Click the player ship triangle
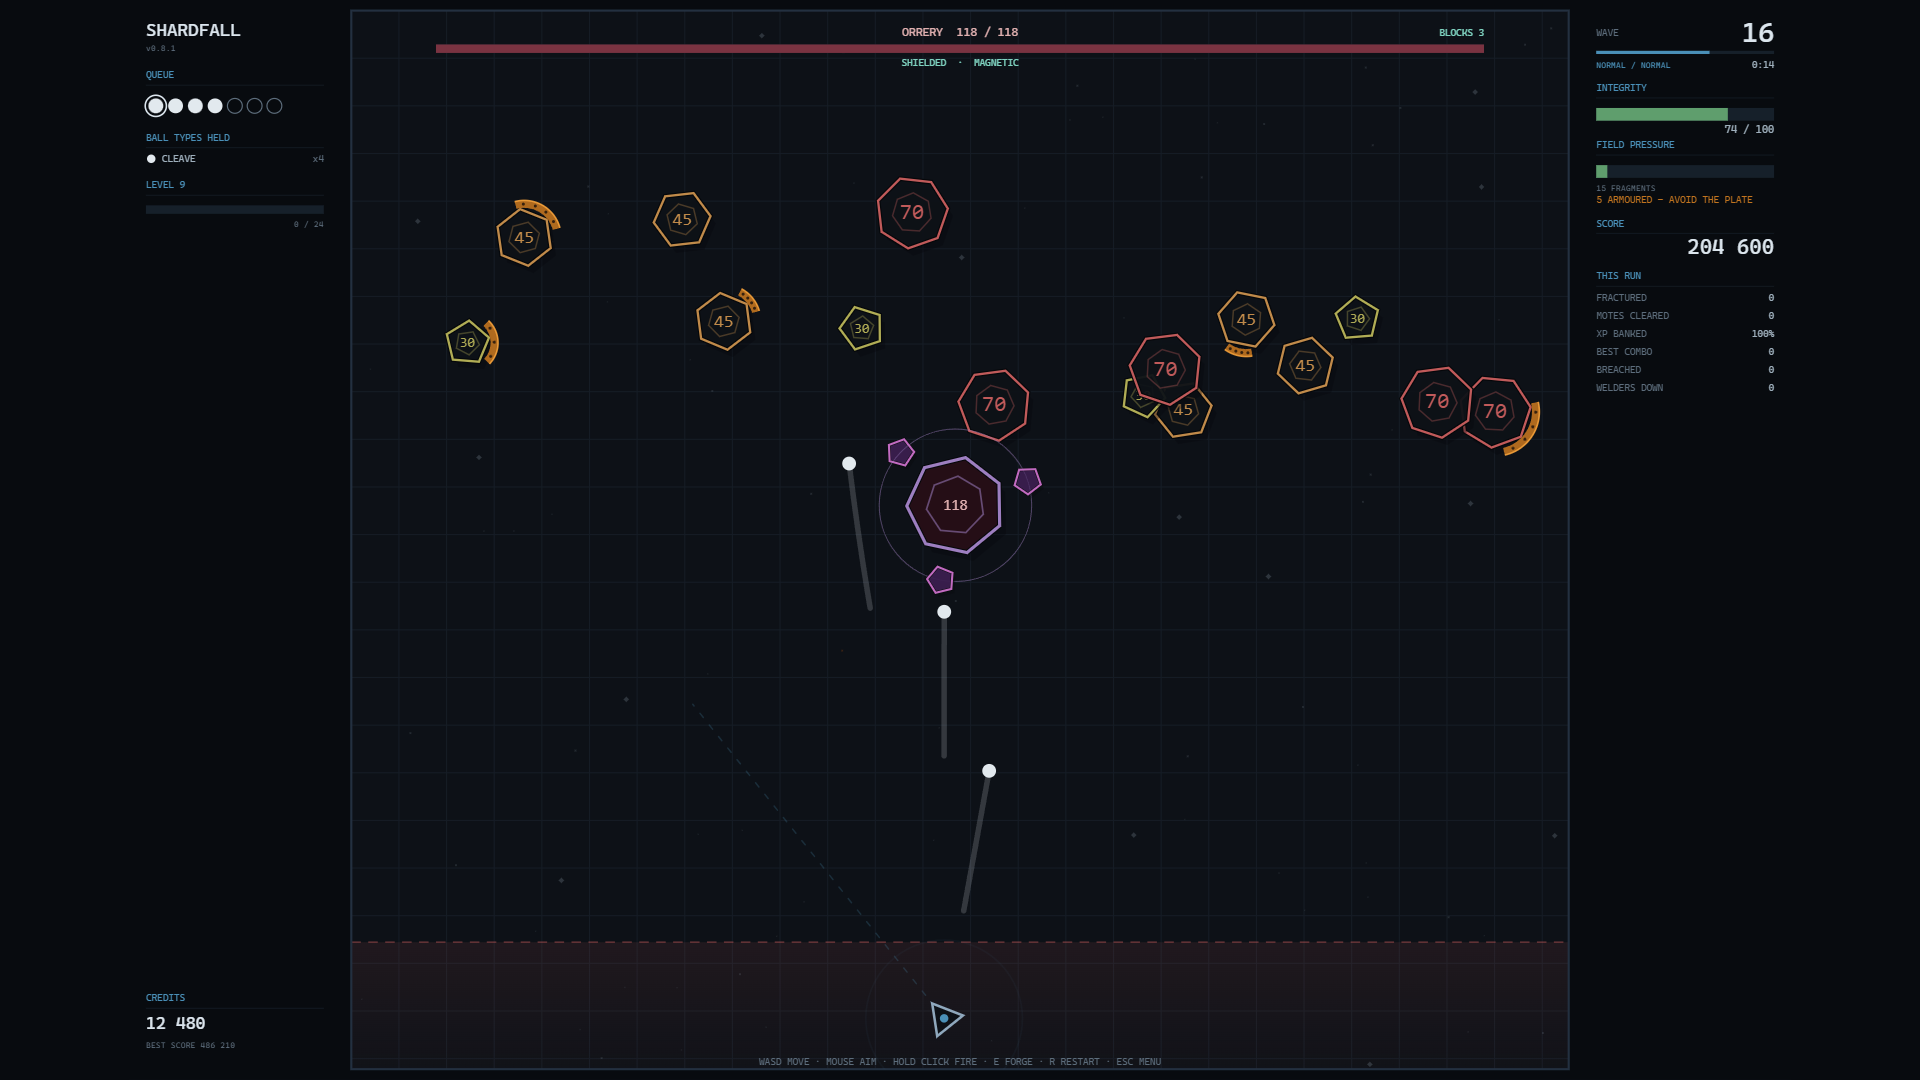1920x1080 pixels. tap(945, 1019)
